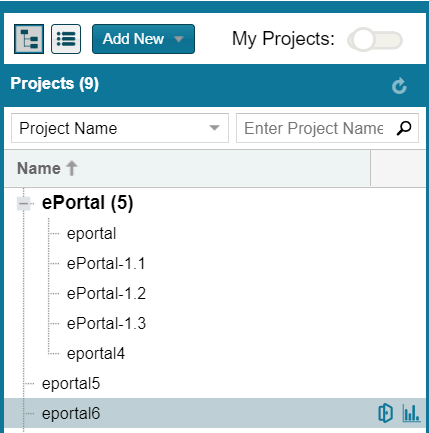Sort by Name ascending arrow
The image size is (429, 433).
point(72,168)
